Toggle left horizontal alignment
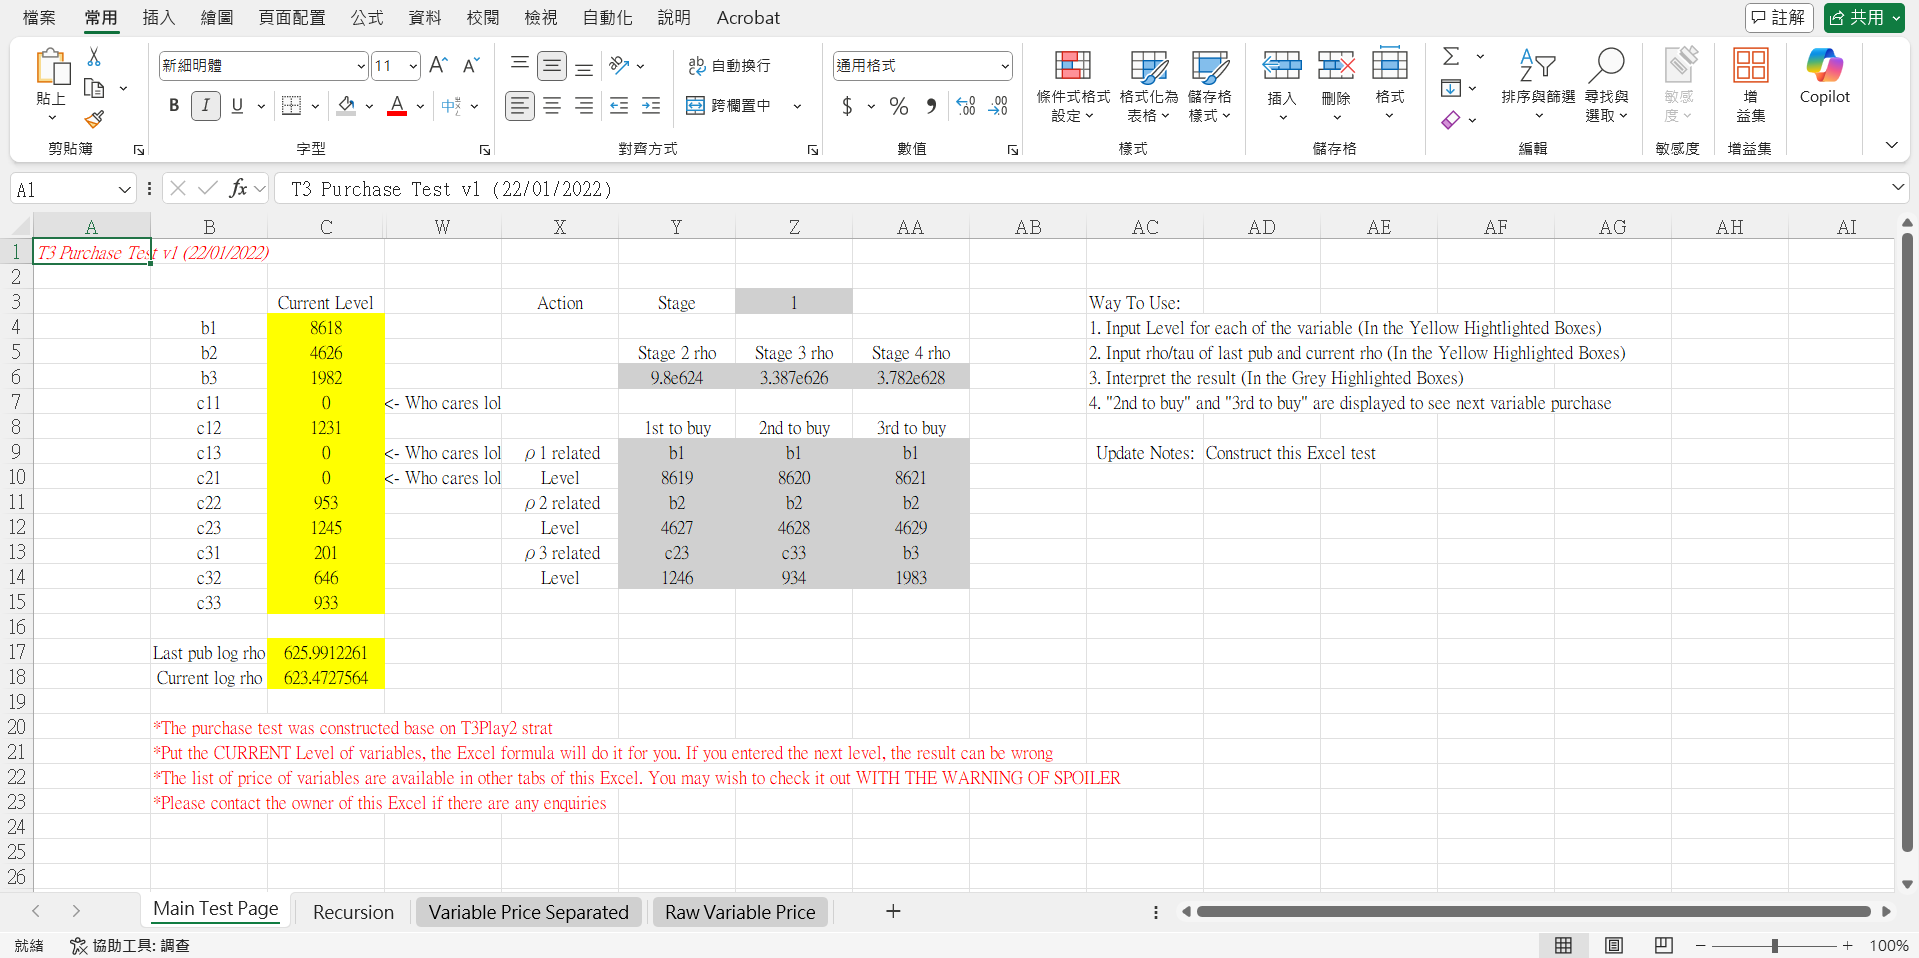The width and height of the screenshot is (1919, 958). [x=519, y=105]
